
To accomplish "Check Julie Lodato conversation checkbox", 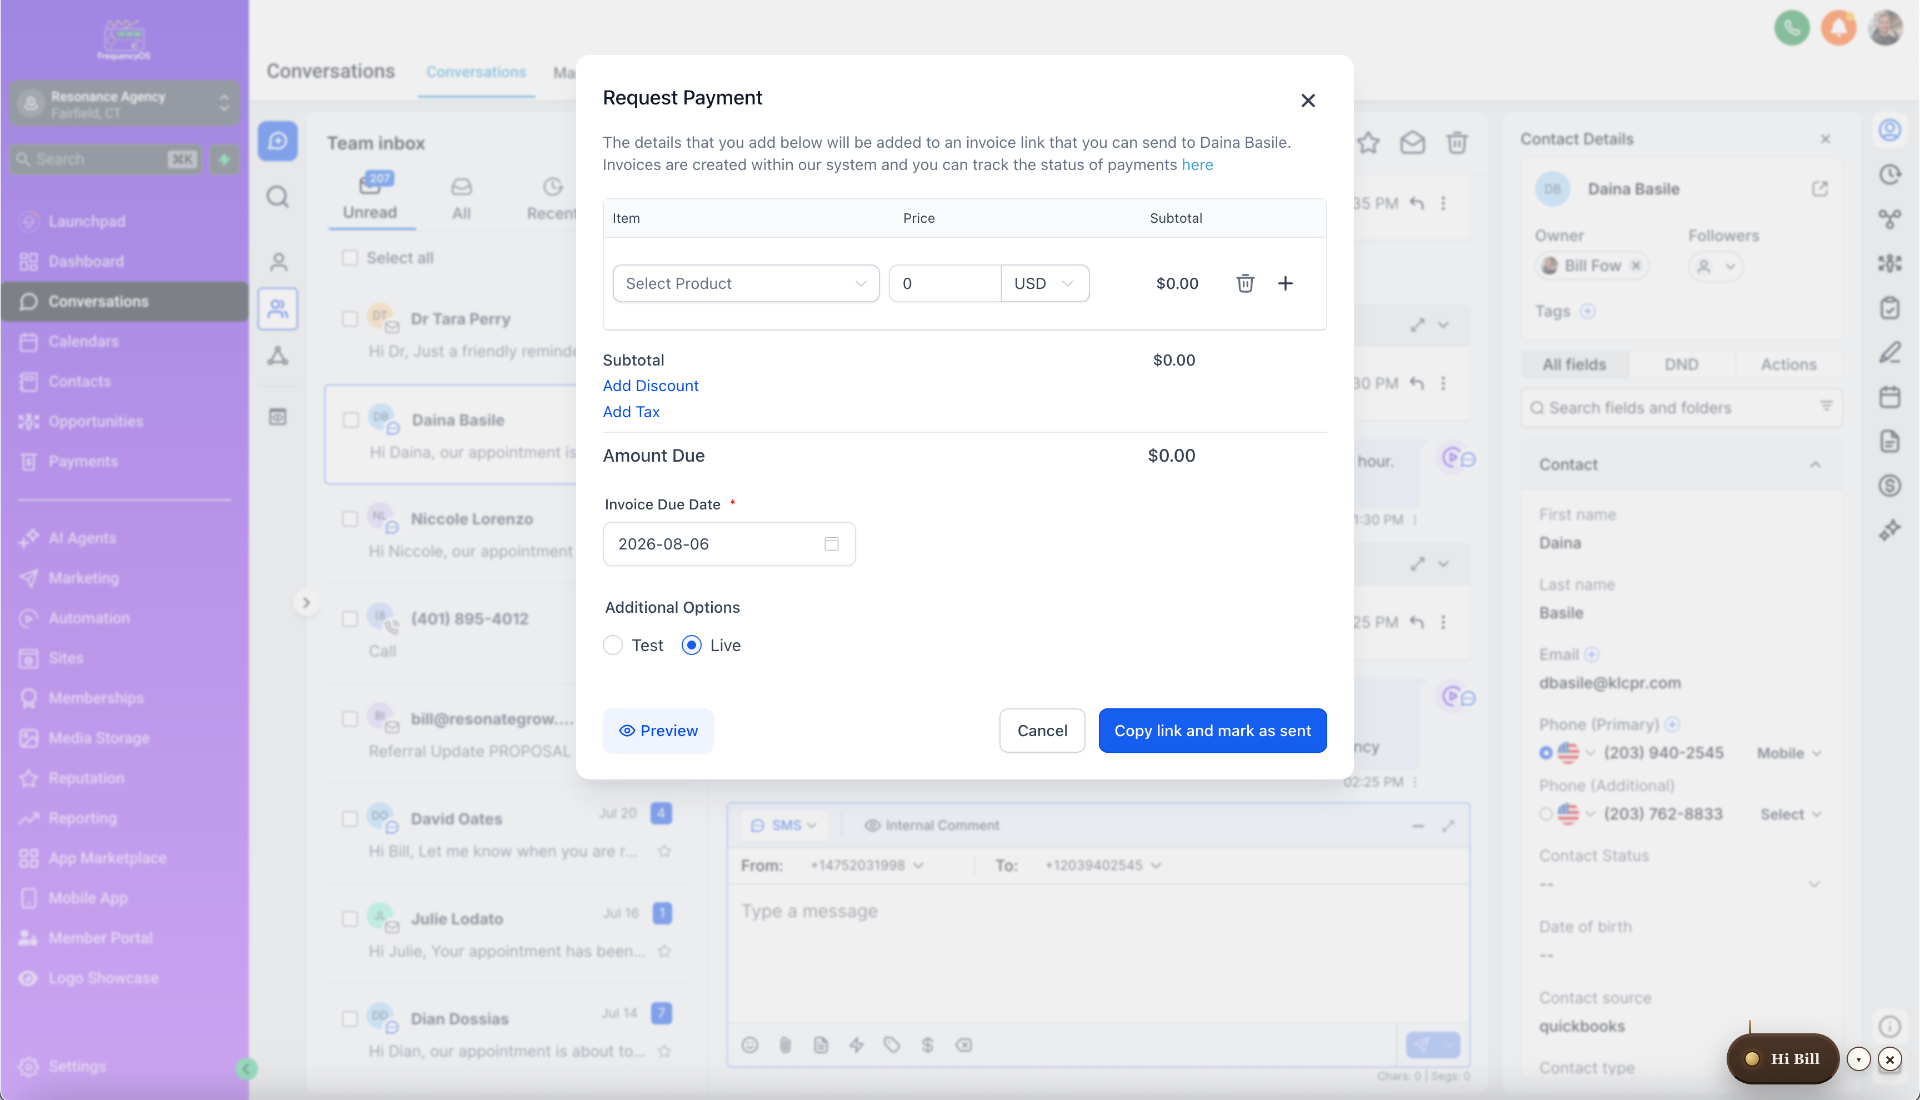I will (x=349, y=919).
